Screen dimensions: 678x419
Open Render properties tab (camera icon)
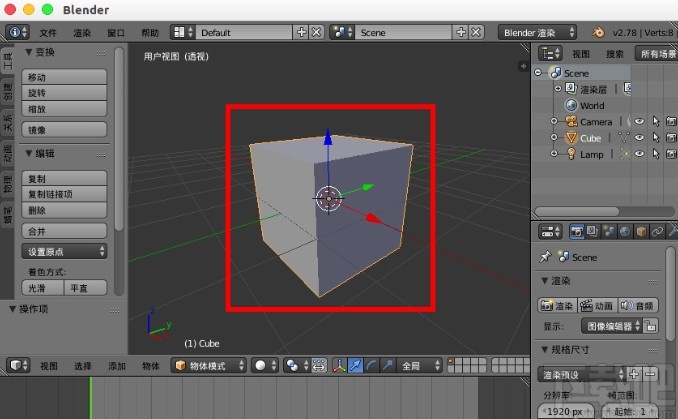[576, 232]
